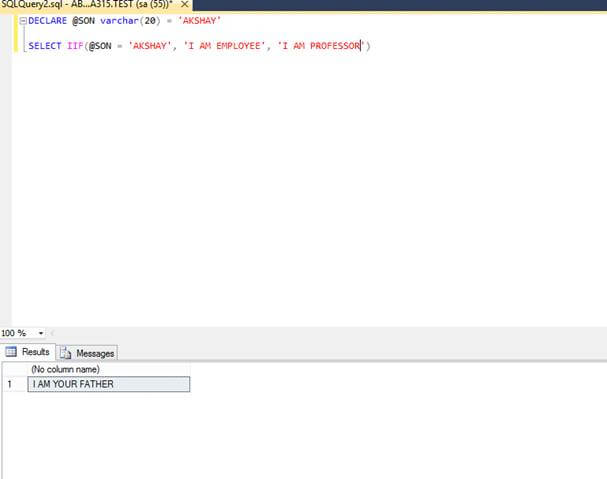Close the SQLQuery2.sql tab
Screen dimensions: 607x479
coord(185,5)
